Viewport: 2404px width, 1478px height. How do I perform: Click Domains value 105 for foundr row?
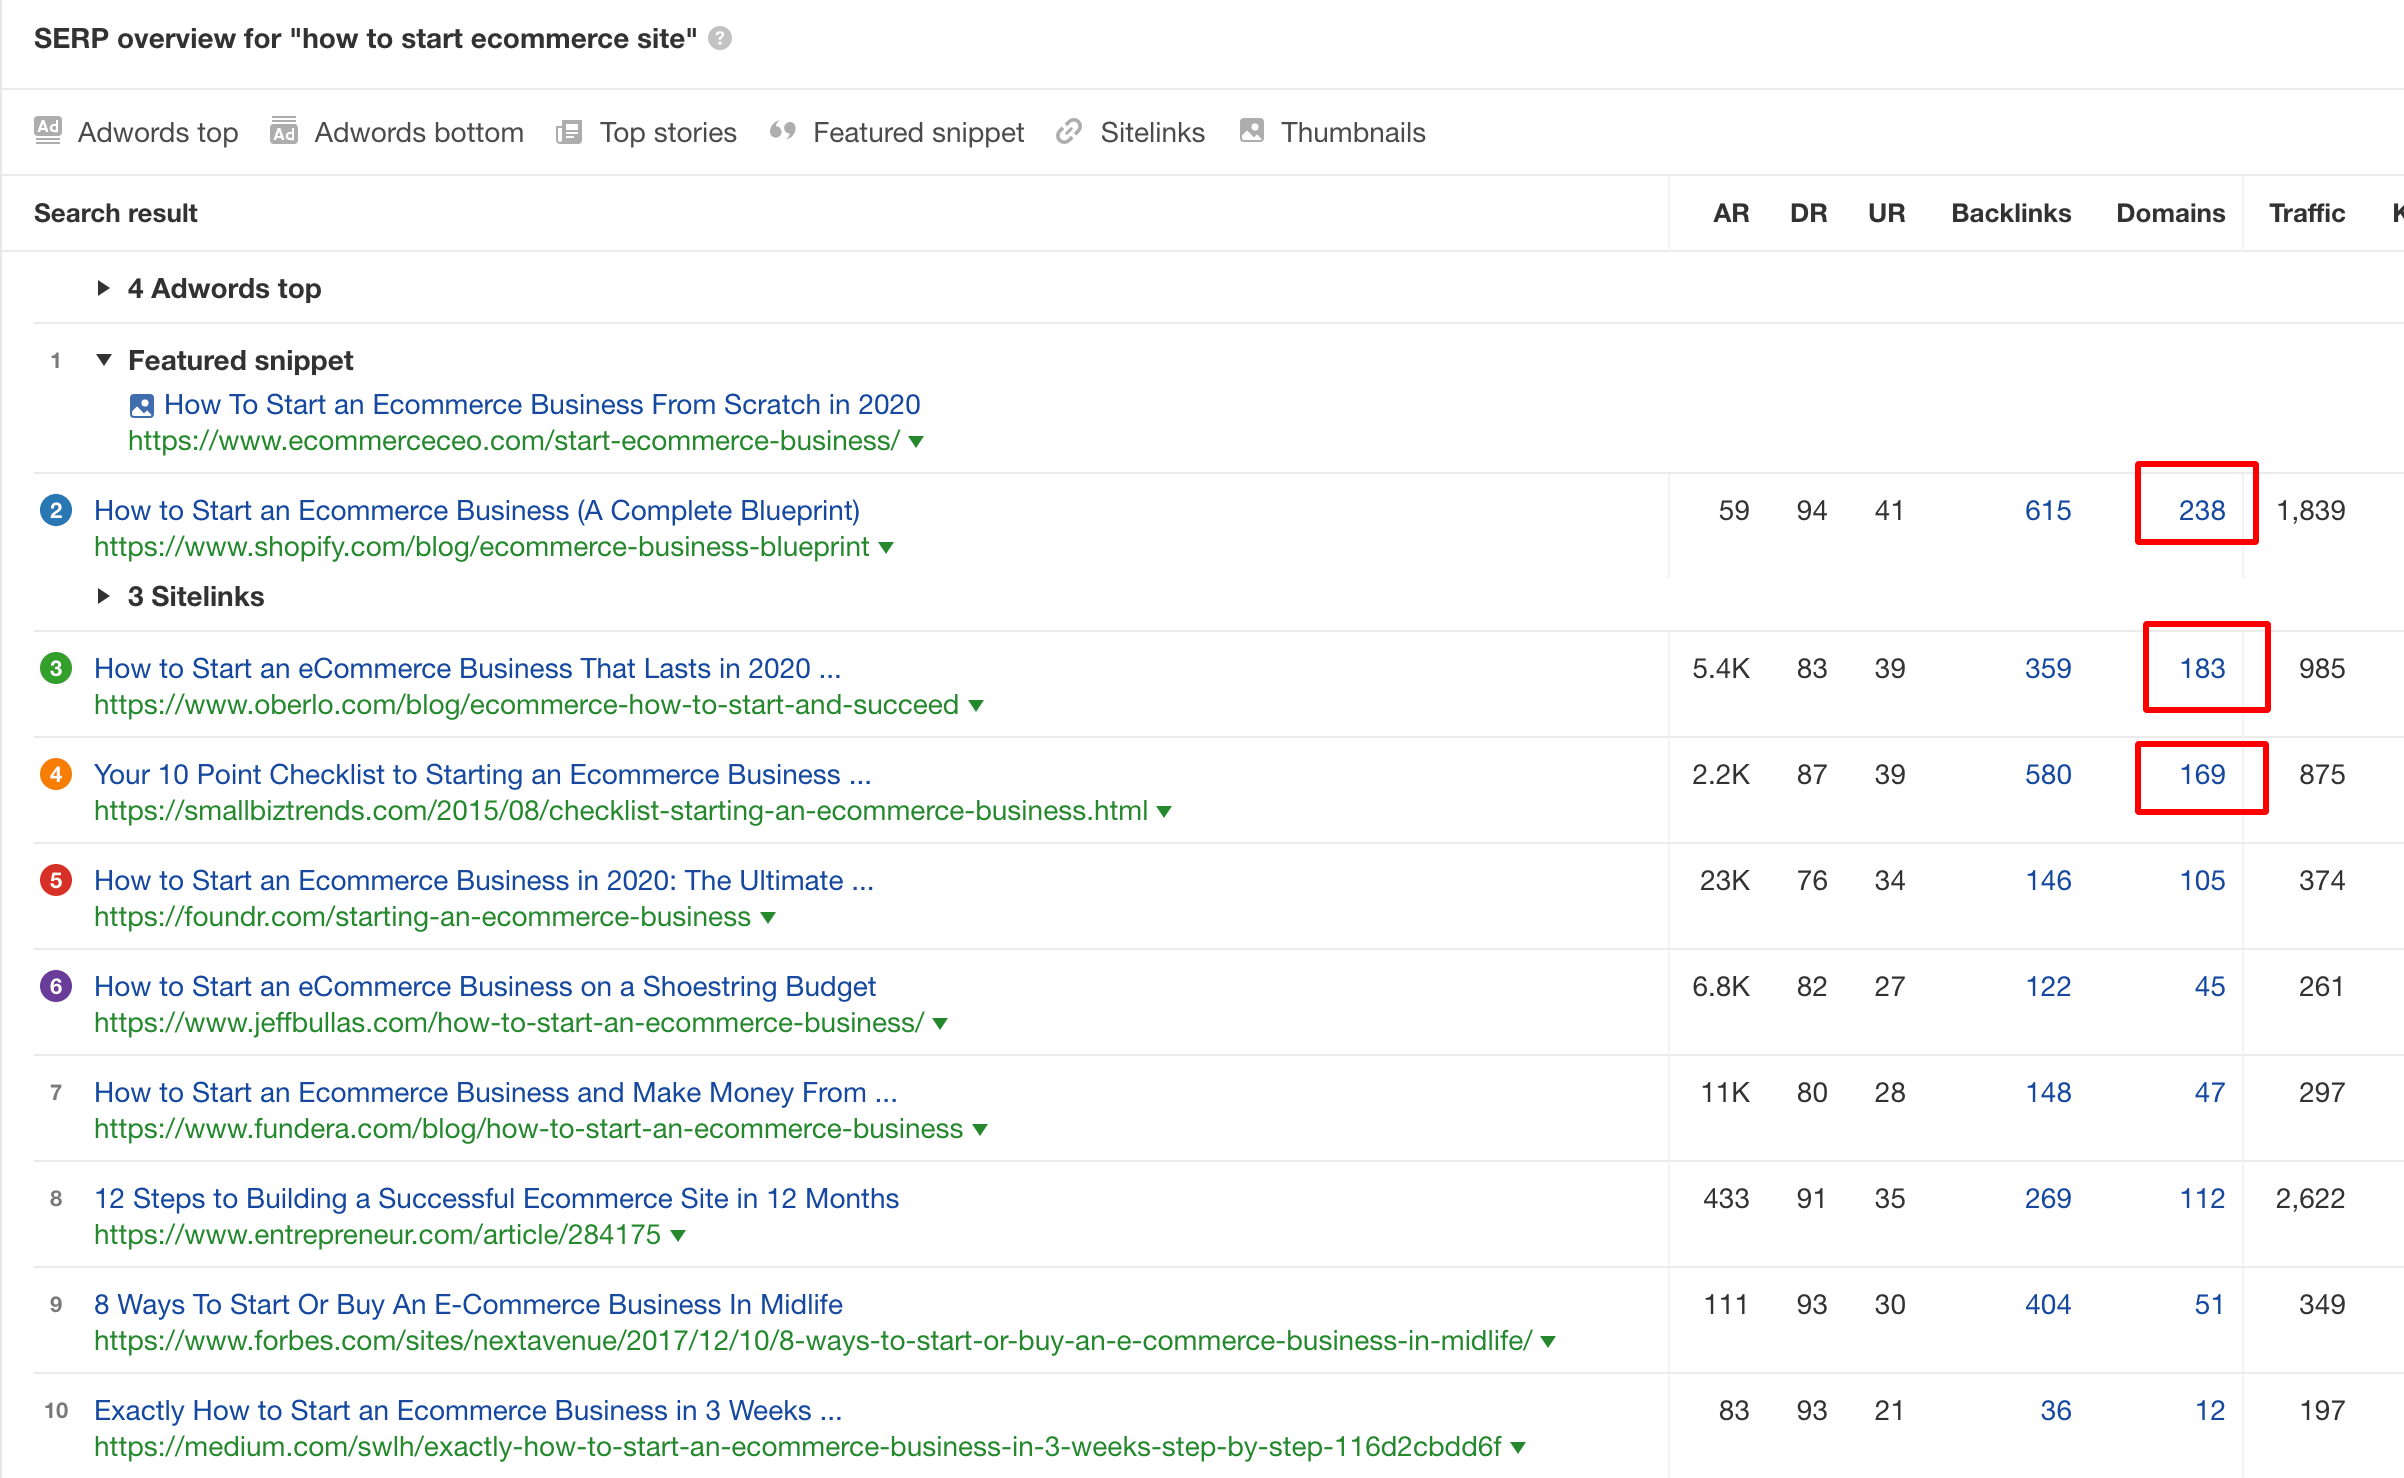[2202, 880]
